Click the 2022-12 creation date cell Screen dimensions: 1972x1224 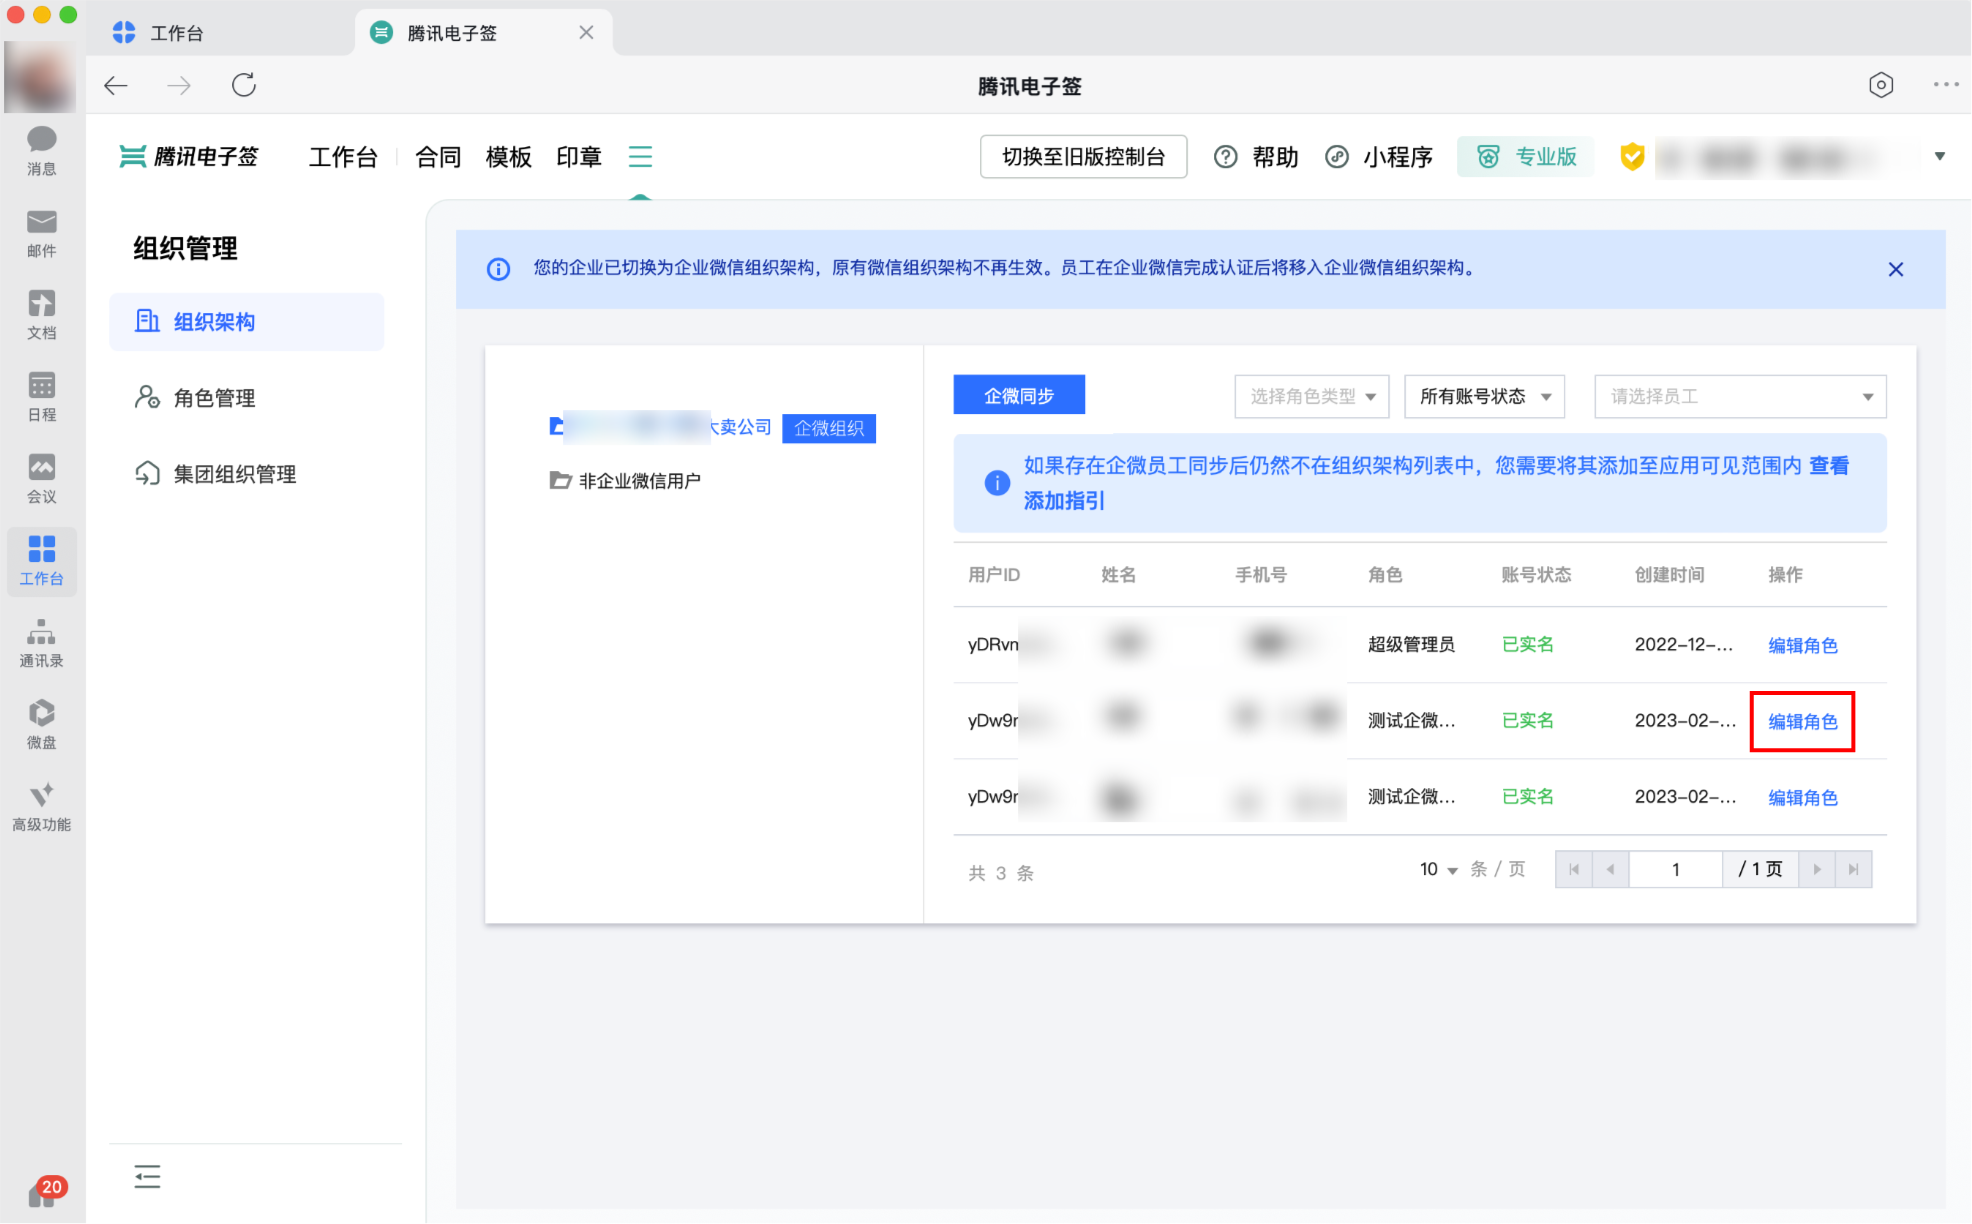click(x=1684, y=645)
